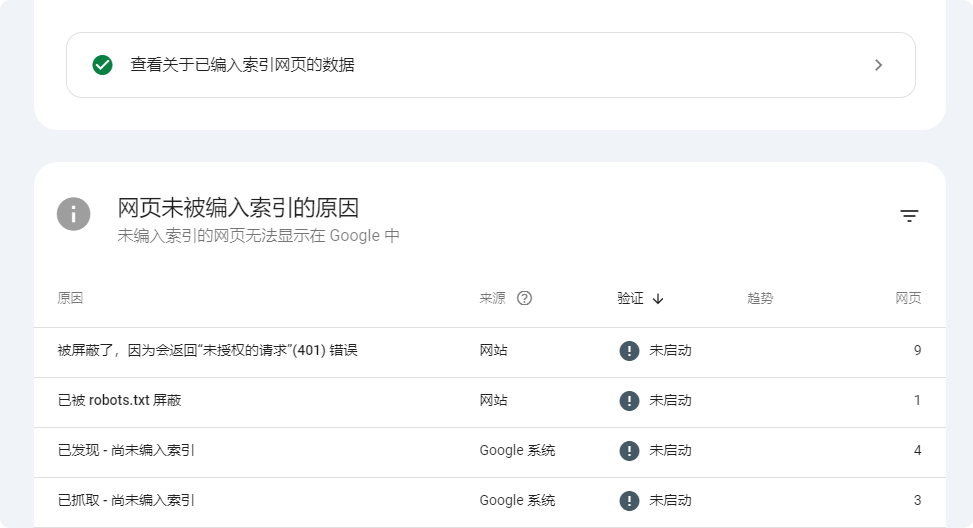This screenshot has height=528, width=973.
Task: Open the 已发现 - 尚未编入索引 row
Action: (x=490, y=450)
